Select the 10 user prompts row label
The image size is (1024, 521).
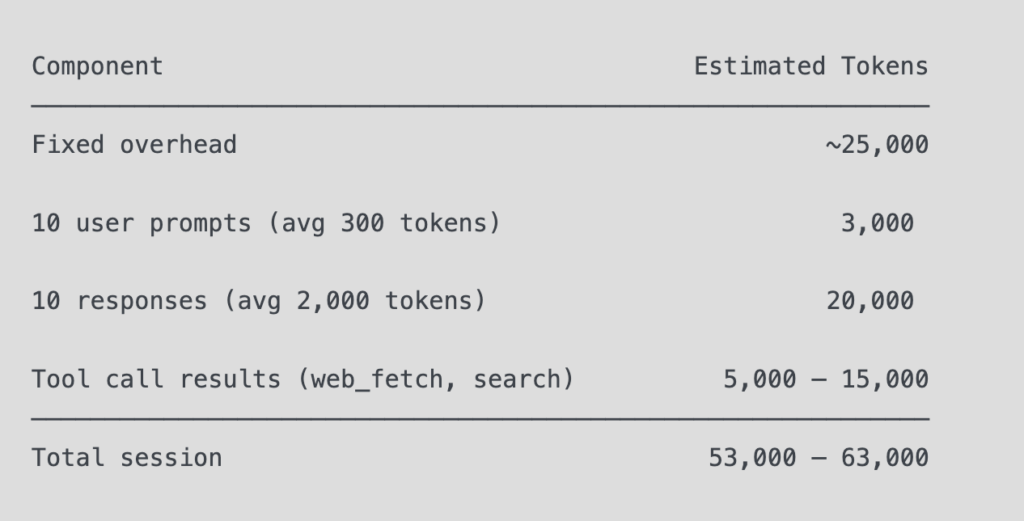pyautogui.click(x=266, y=223)
